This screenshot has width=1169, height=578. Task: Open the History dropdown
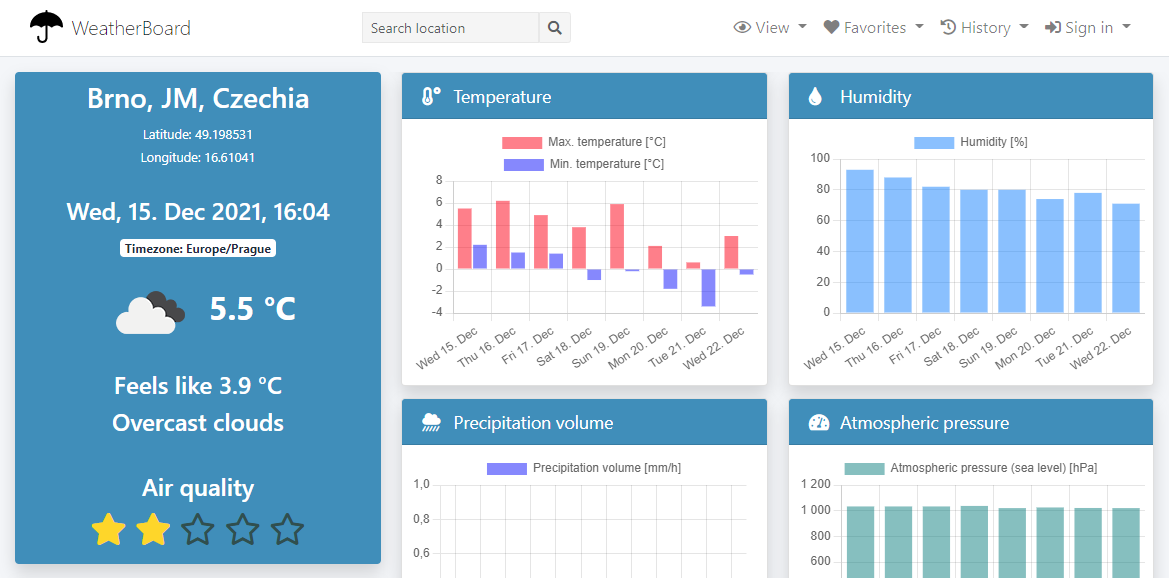coord(984,27)
